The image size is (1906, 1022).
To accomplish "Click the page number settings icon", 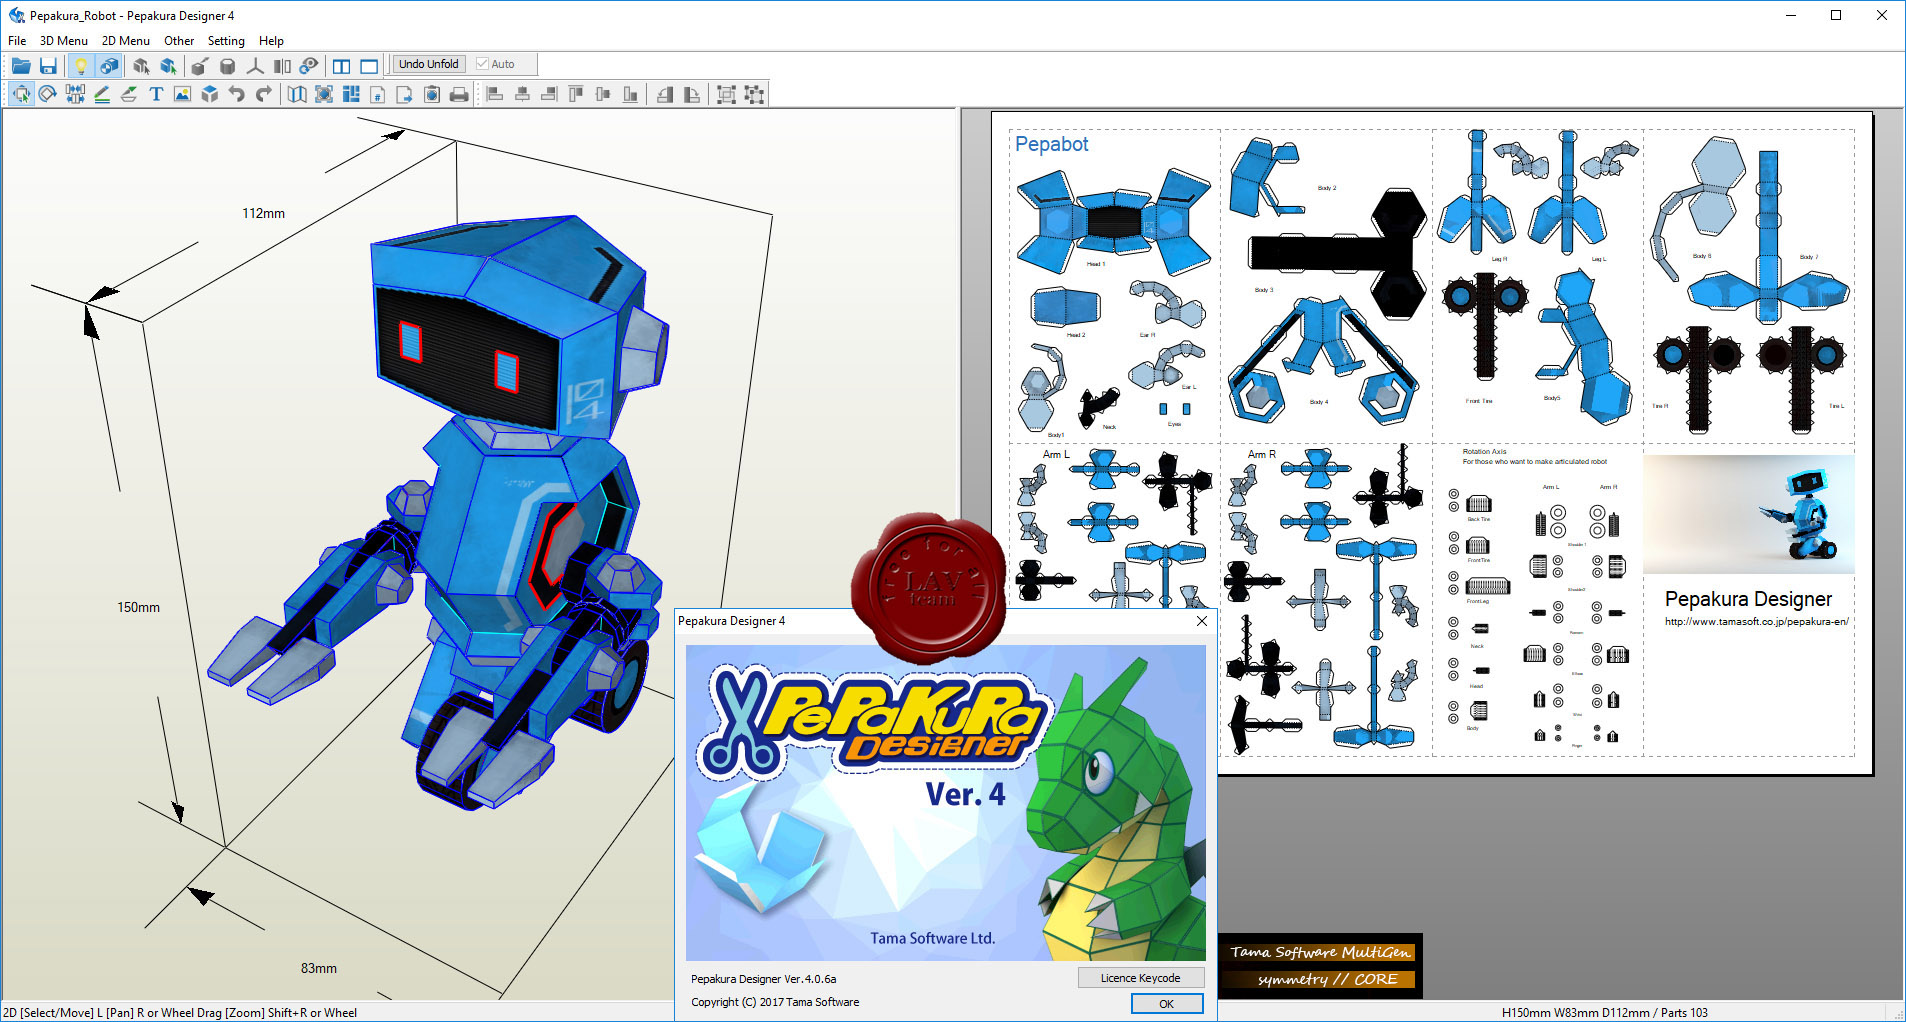I will (x=378, y=94).
